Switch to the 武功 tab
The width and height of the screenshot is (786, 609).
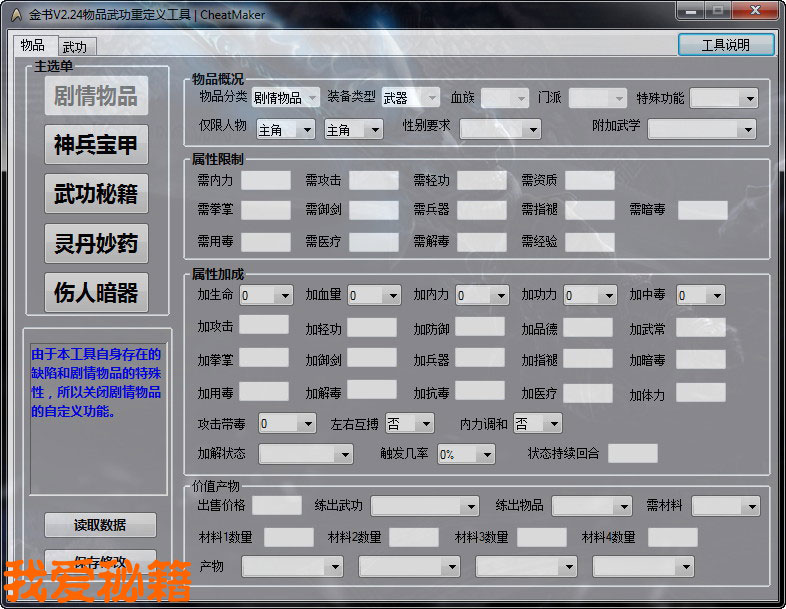point(74,47)
